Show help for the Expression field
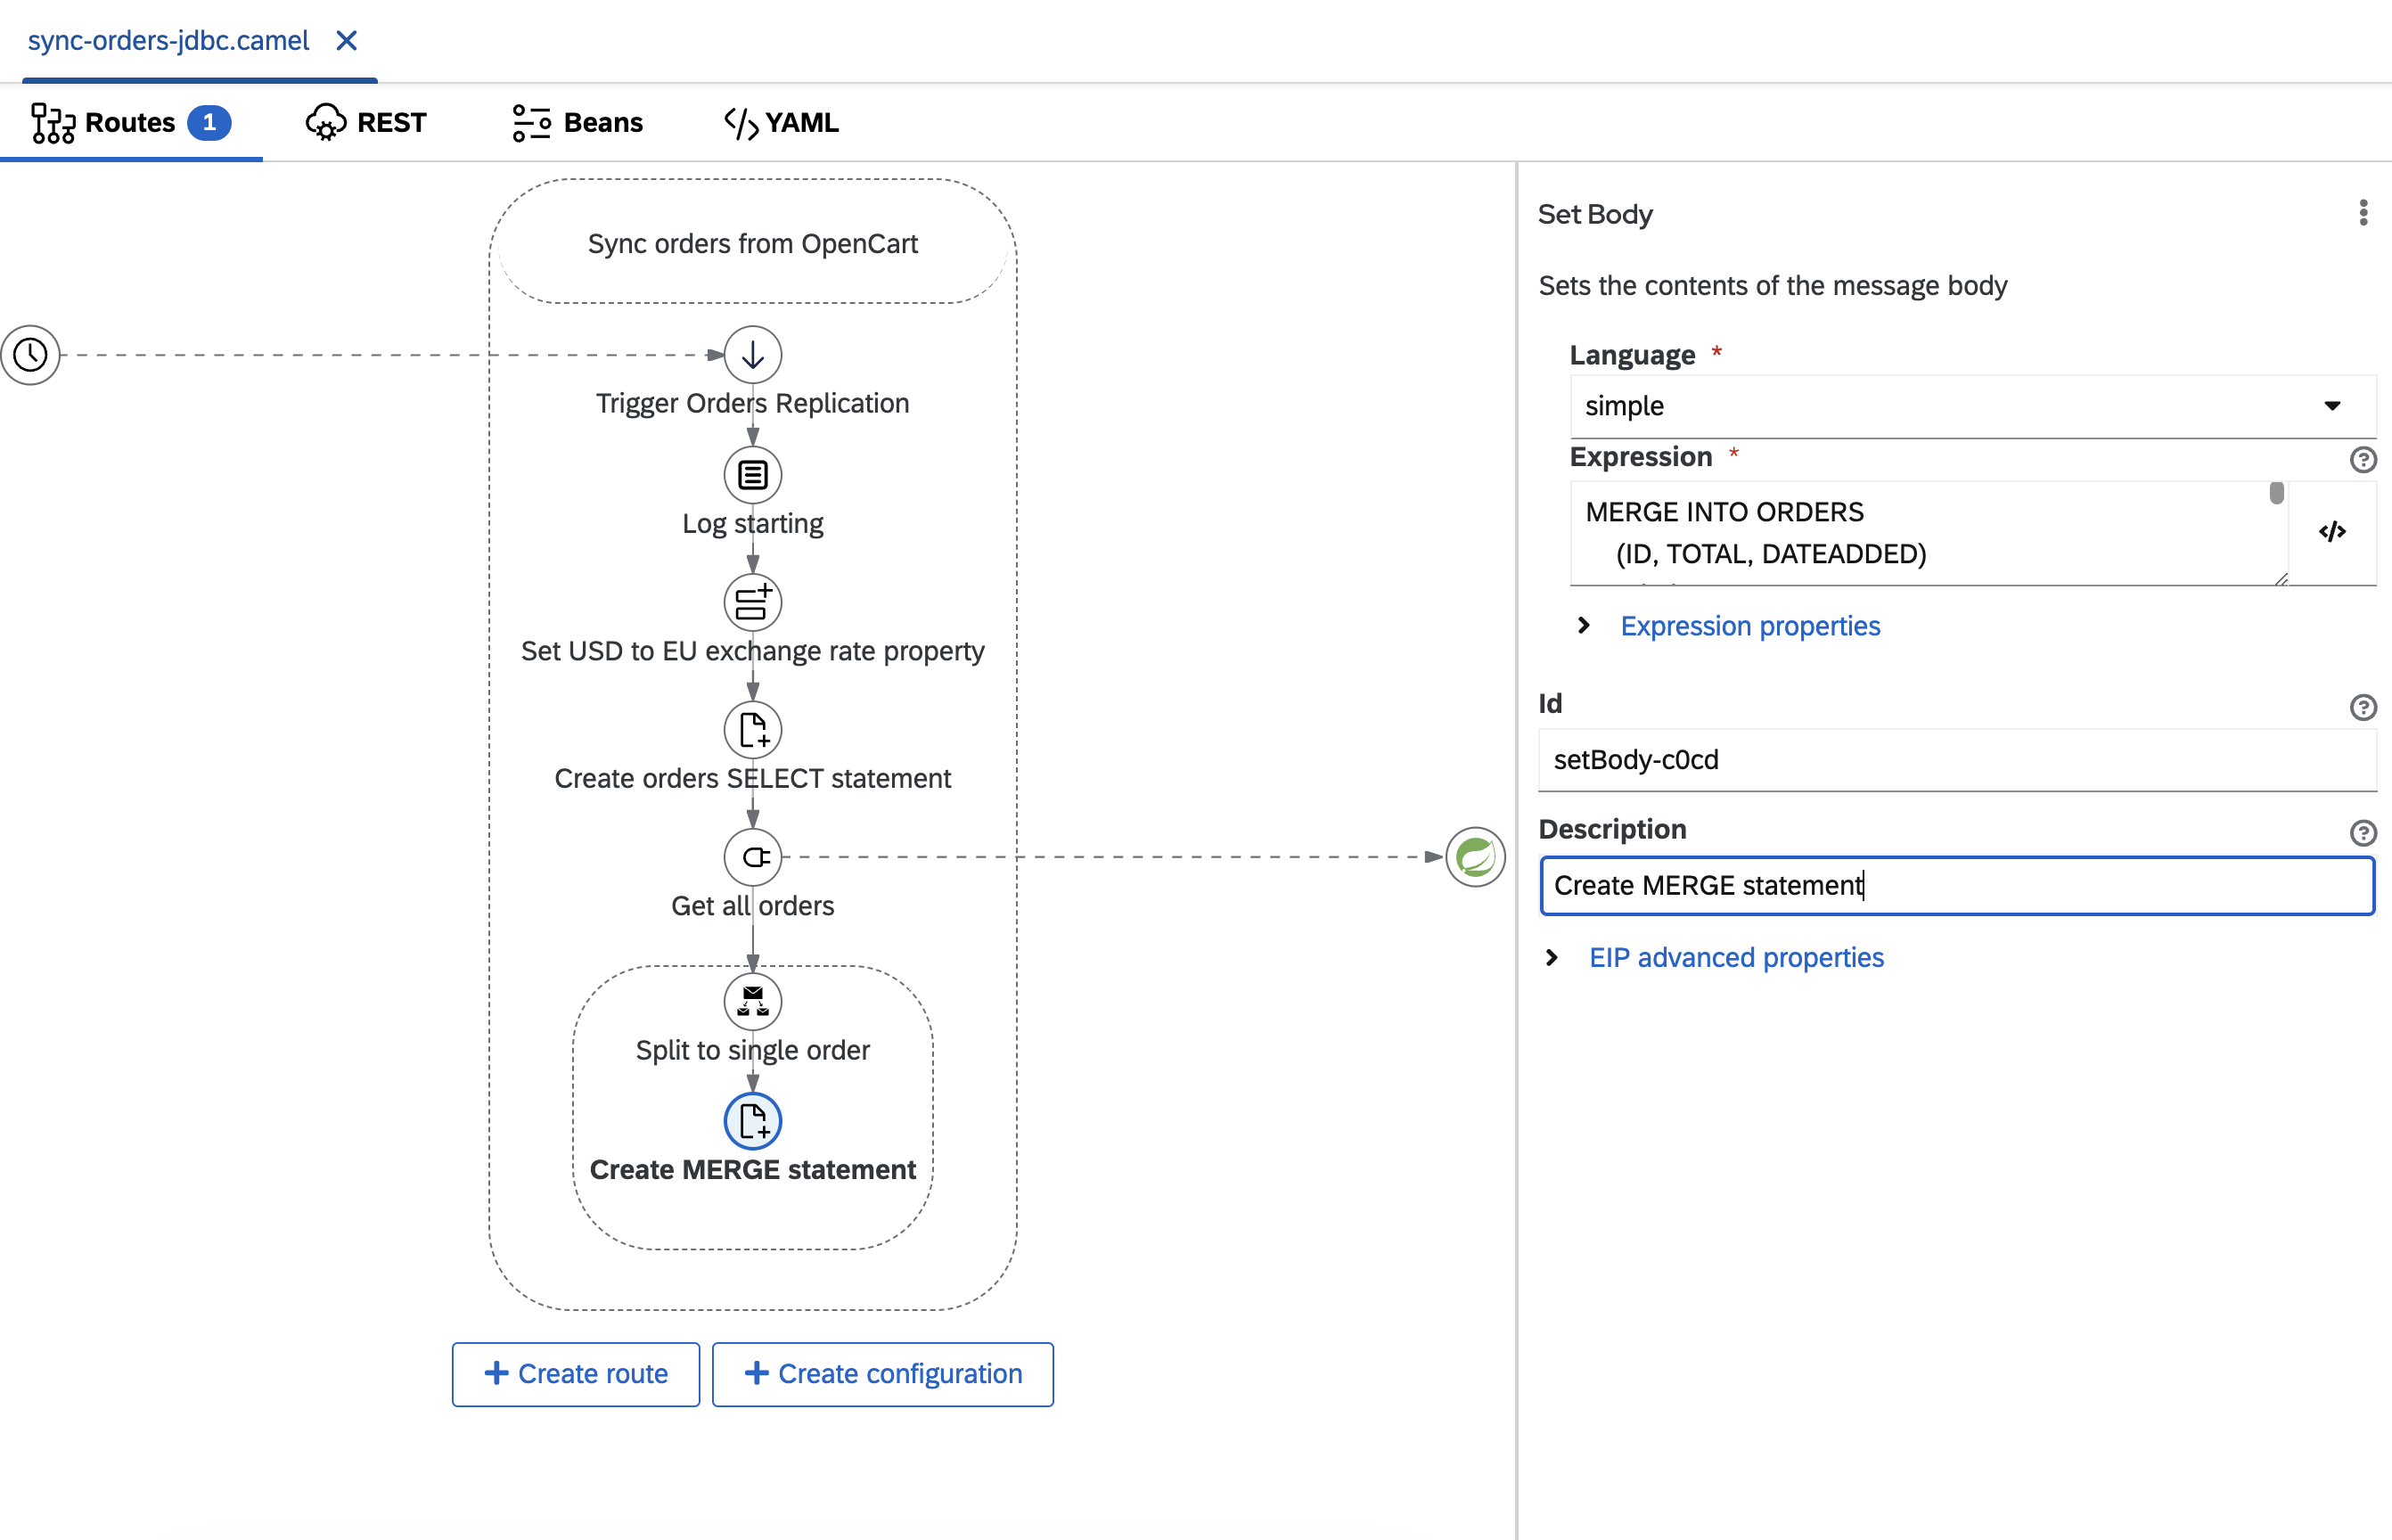This screenshot has height=1540, width=2392. coord(2362,459)
